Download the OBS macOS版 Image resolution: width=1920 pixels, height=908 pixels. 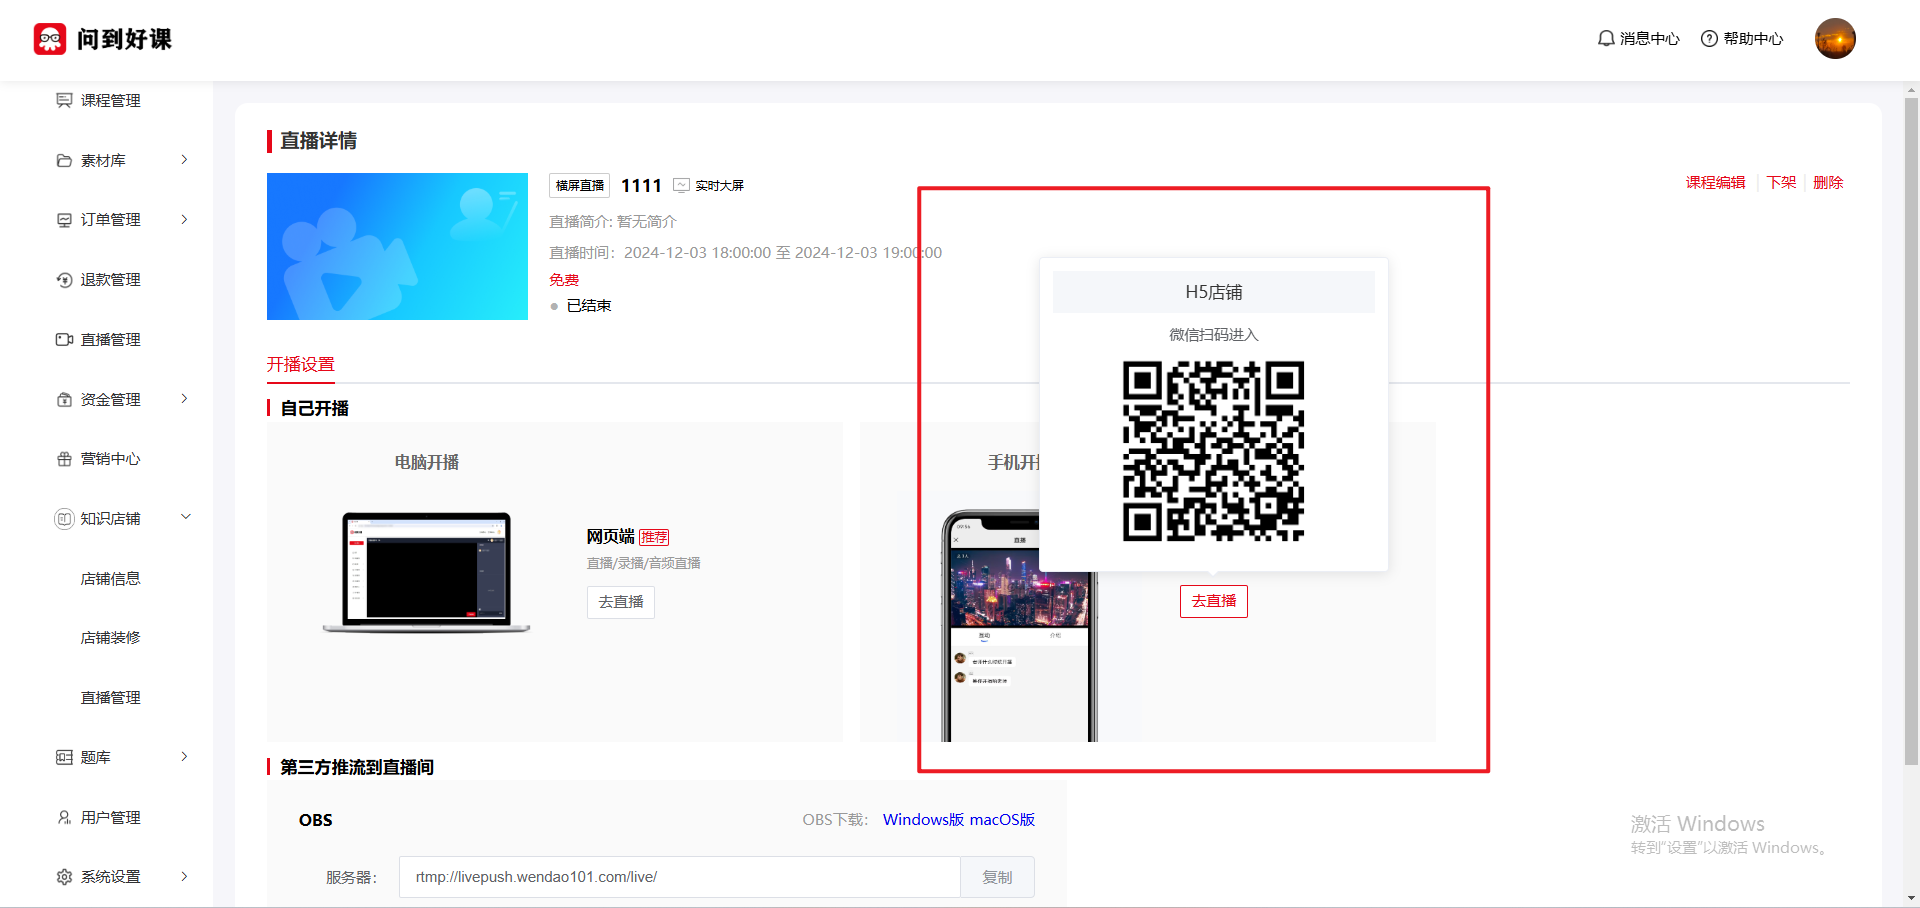(1002, 819)
